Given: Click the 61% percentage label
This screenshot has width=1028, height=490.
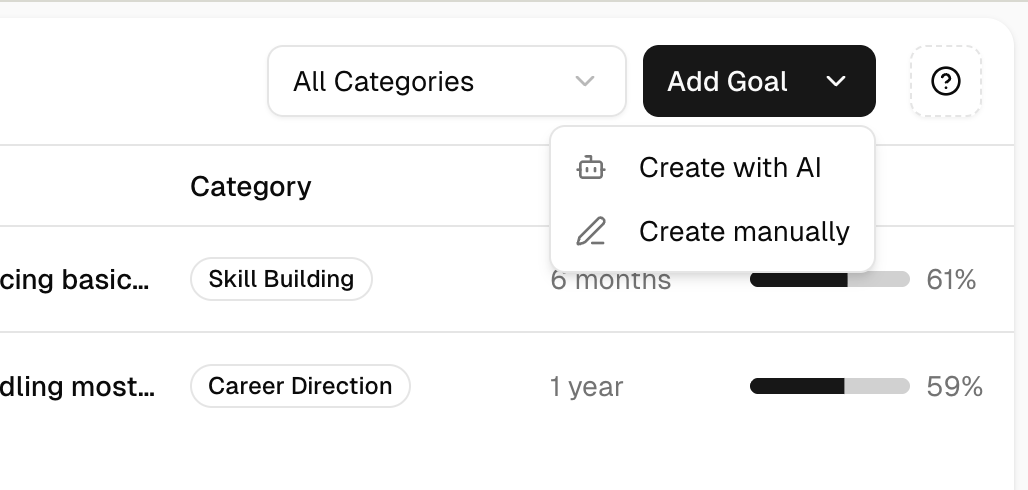Looking at the screenshot, I should [951, 280].
